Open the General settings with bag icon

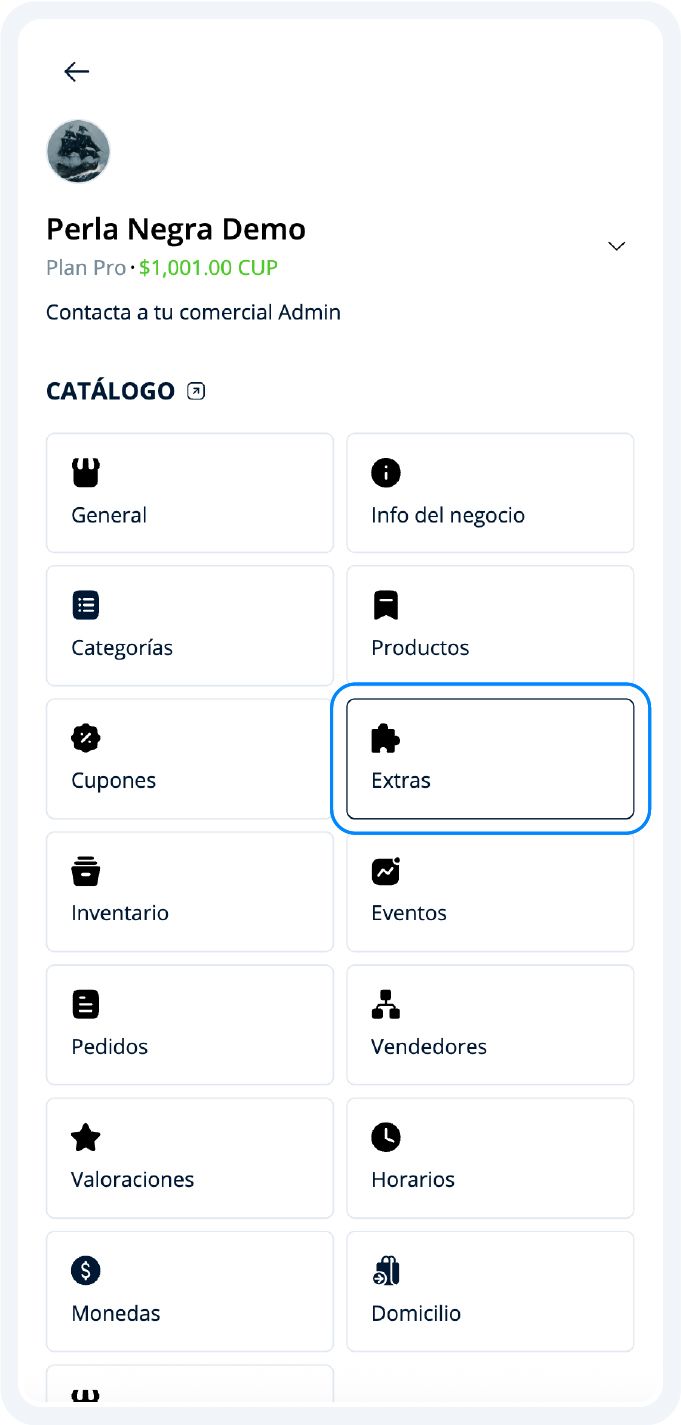(x=85, y=472)
